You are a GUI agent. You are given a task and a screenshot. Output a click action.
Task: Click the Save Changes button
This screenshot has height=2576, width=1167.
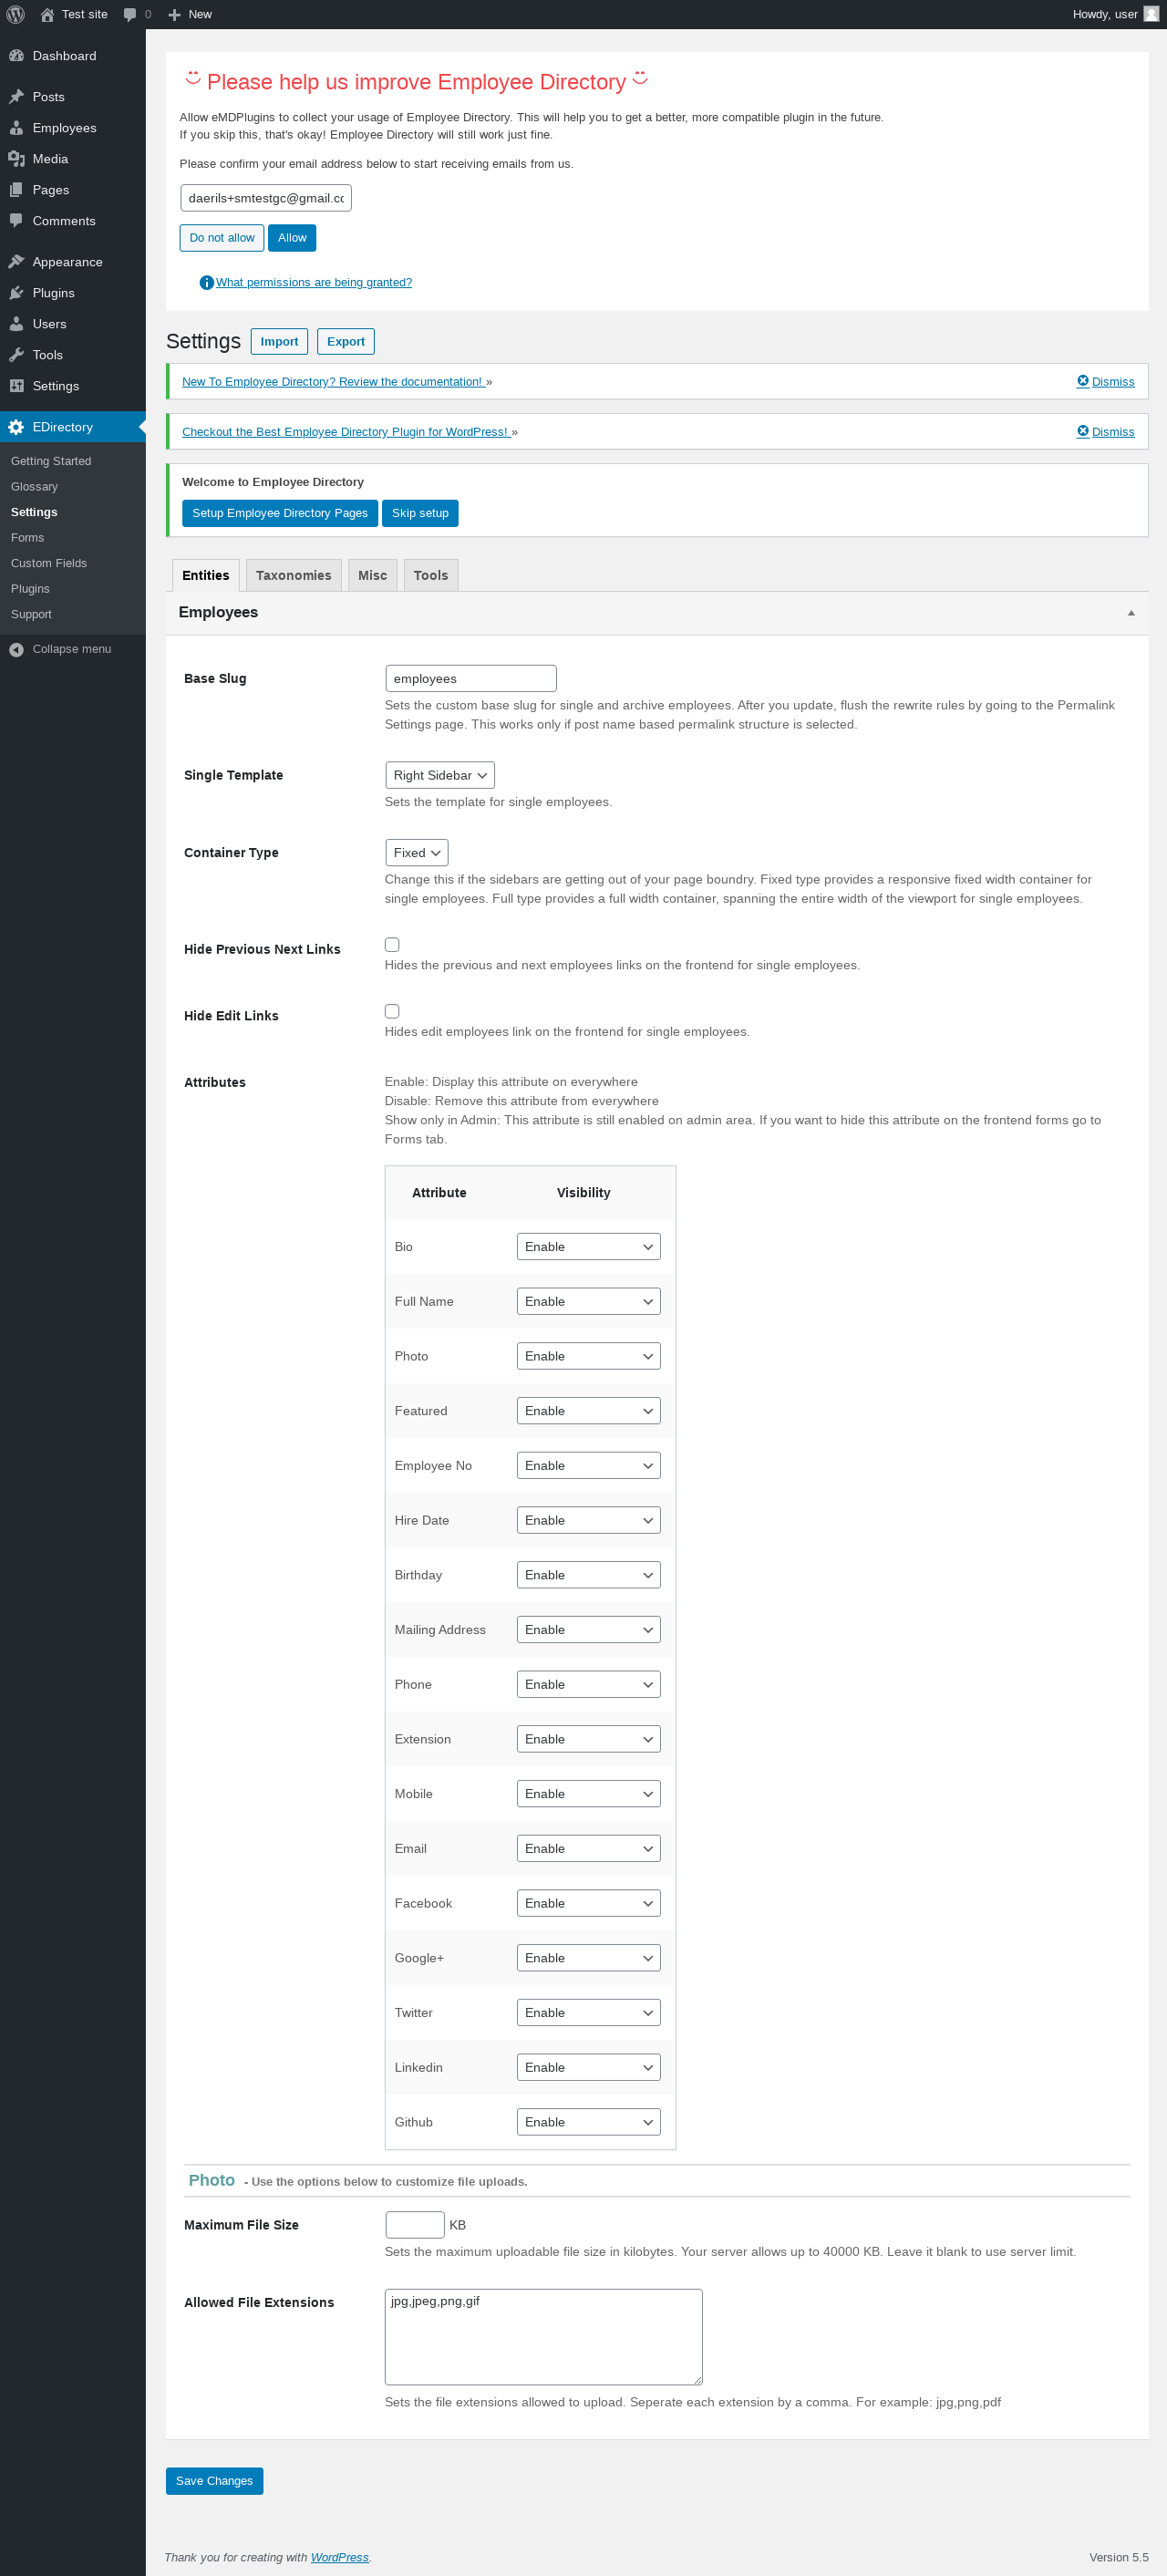coord(214,2481)
